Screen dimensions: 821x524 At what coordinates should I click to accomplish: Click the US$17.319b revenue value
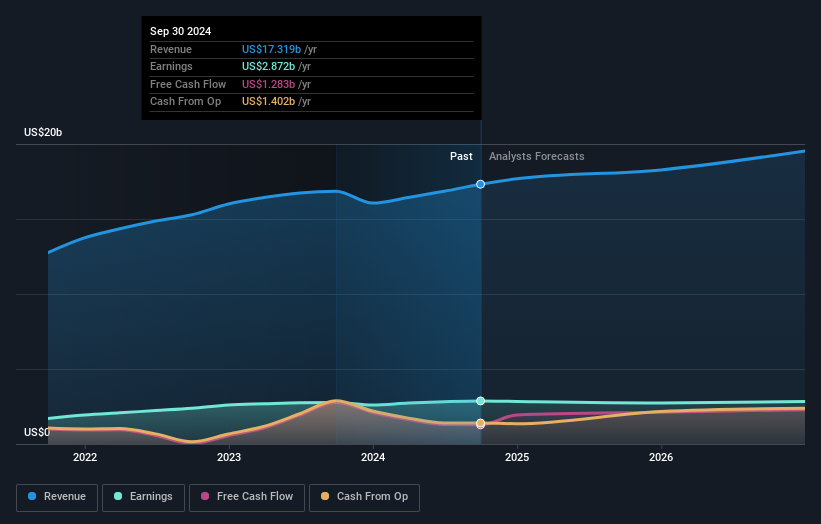click(x=271, y=49)
